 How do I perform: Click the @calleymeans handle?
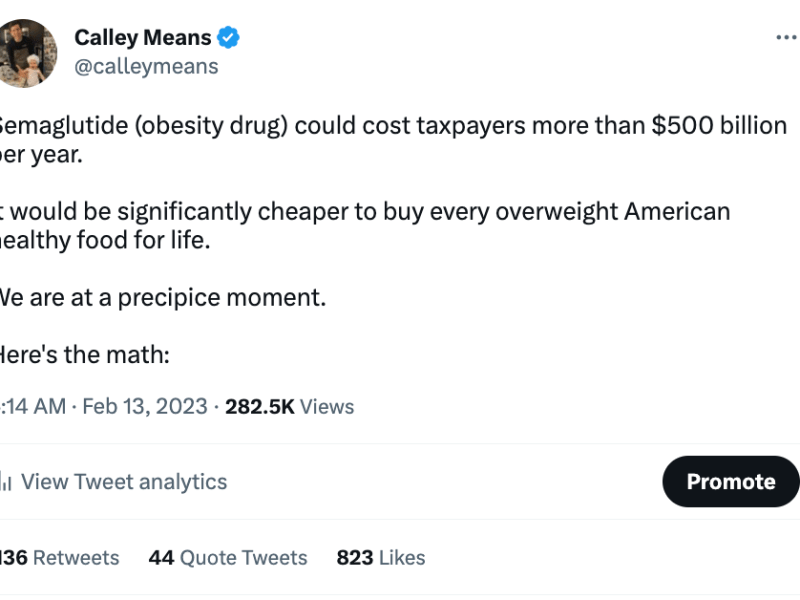[146, 66]
